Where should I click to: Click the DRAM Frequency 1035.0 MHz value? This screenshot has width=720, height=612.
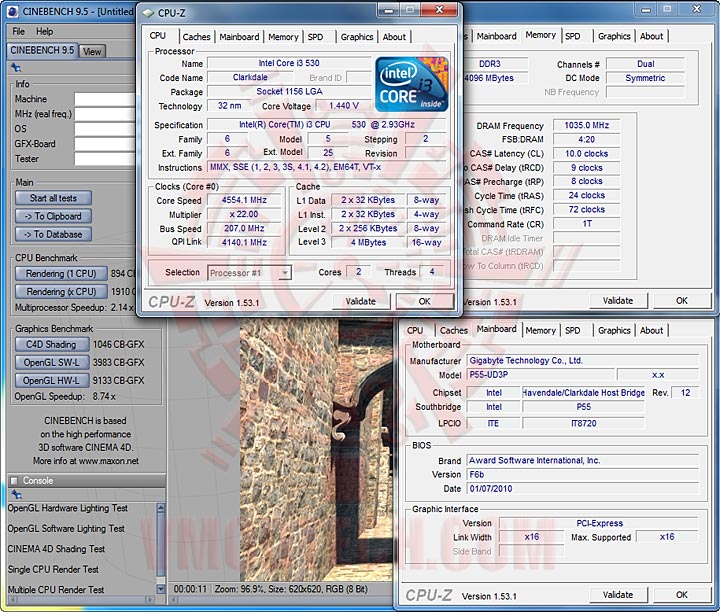pyautogui.click(x=586, y=125)
